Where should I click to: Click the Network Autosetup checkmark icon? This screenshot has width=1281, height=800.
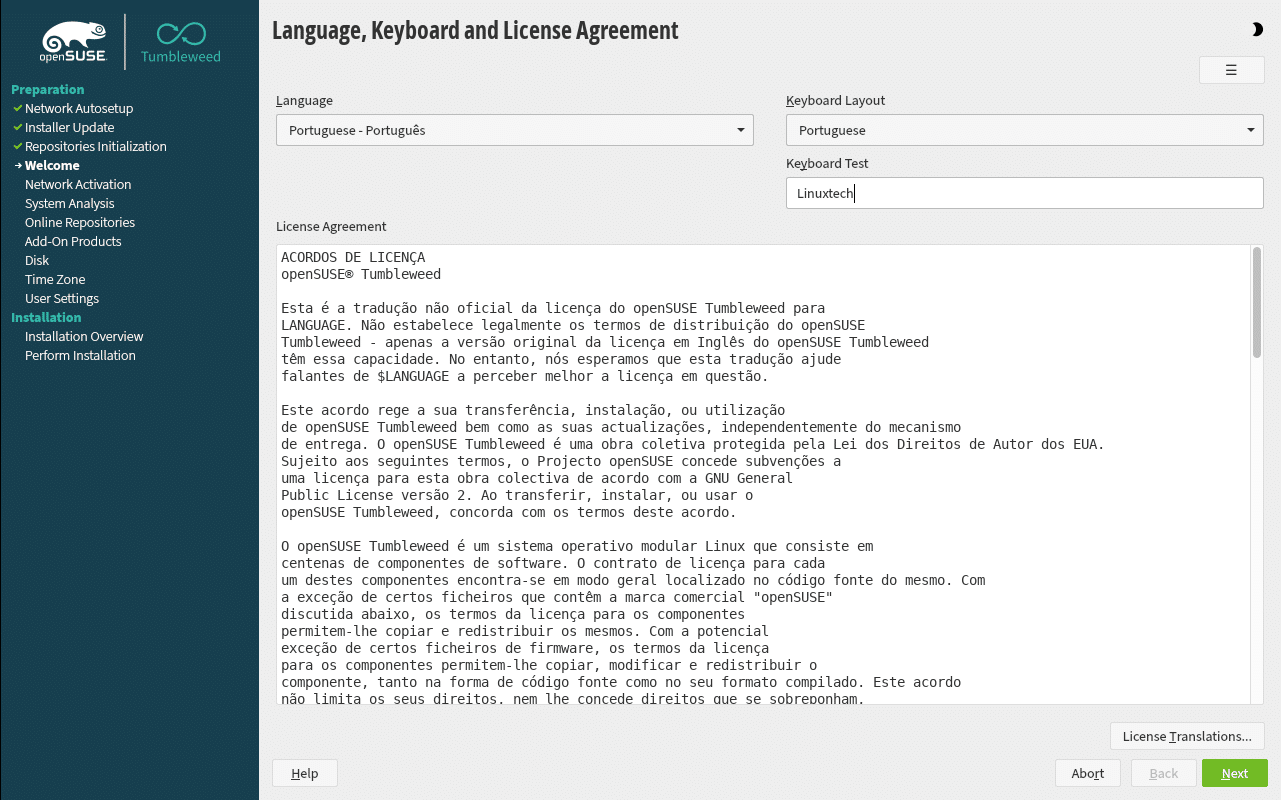coord(17,108)
